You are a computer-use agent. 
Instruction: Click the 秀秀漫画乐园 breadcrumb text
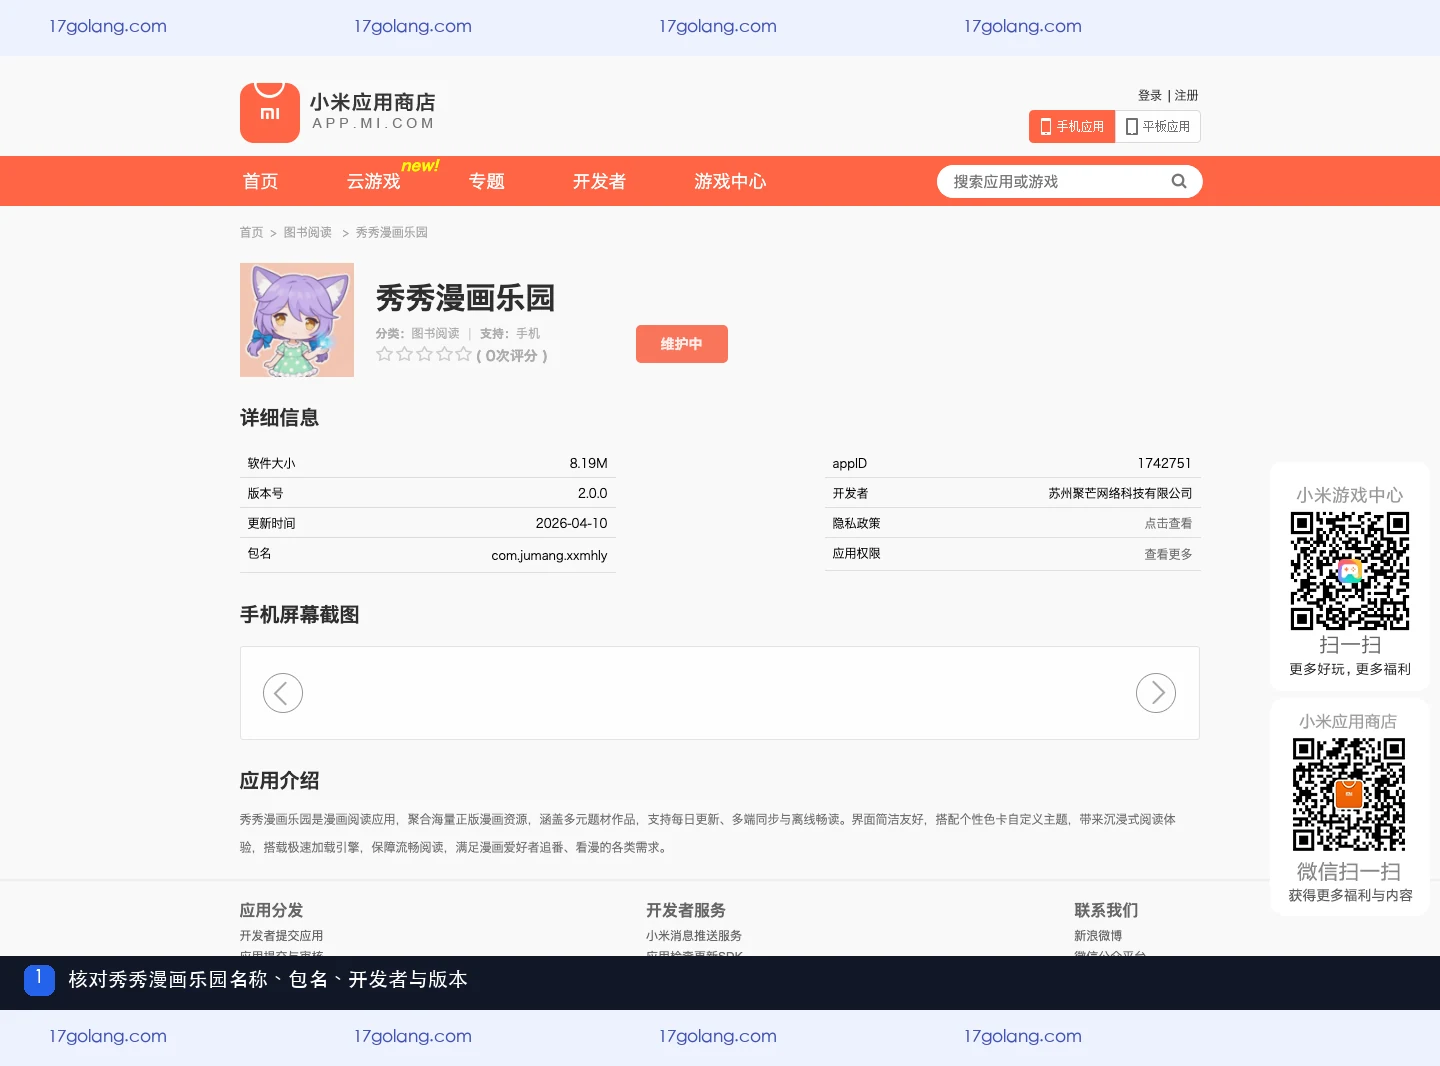(x=392, y=232)
